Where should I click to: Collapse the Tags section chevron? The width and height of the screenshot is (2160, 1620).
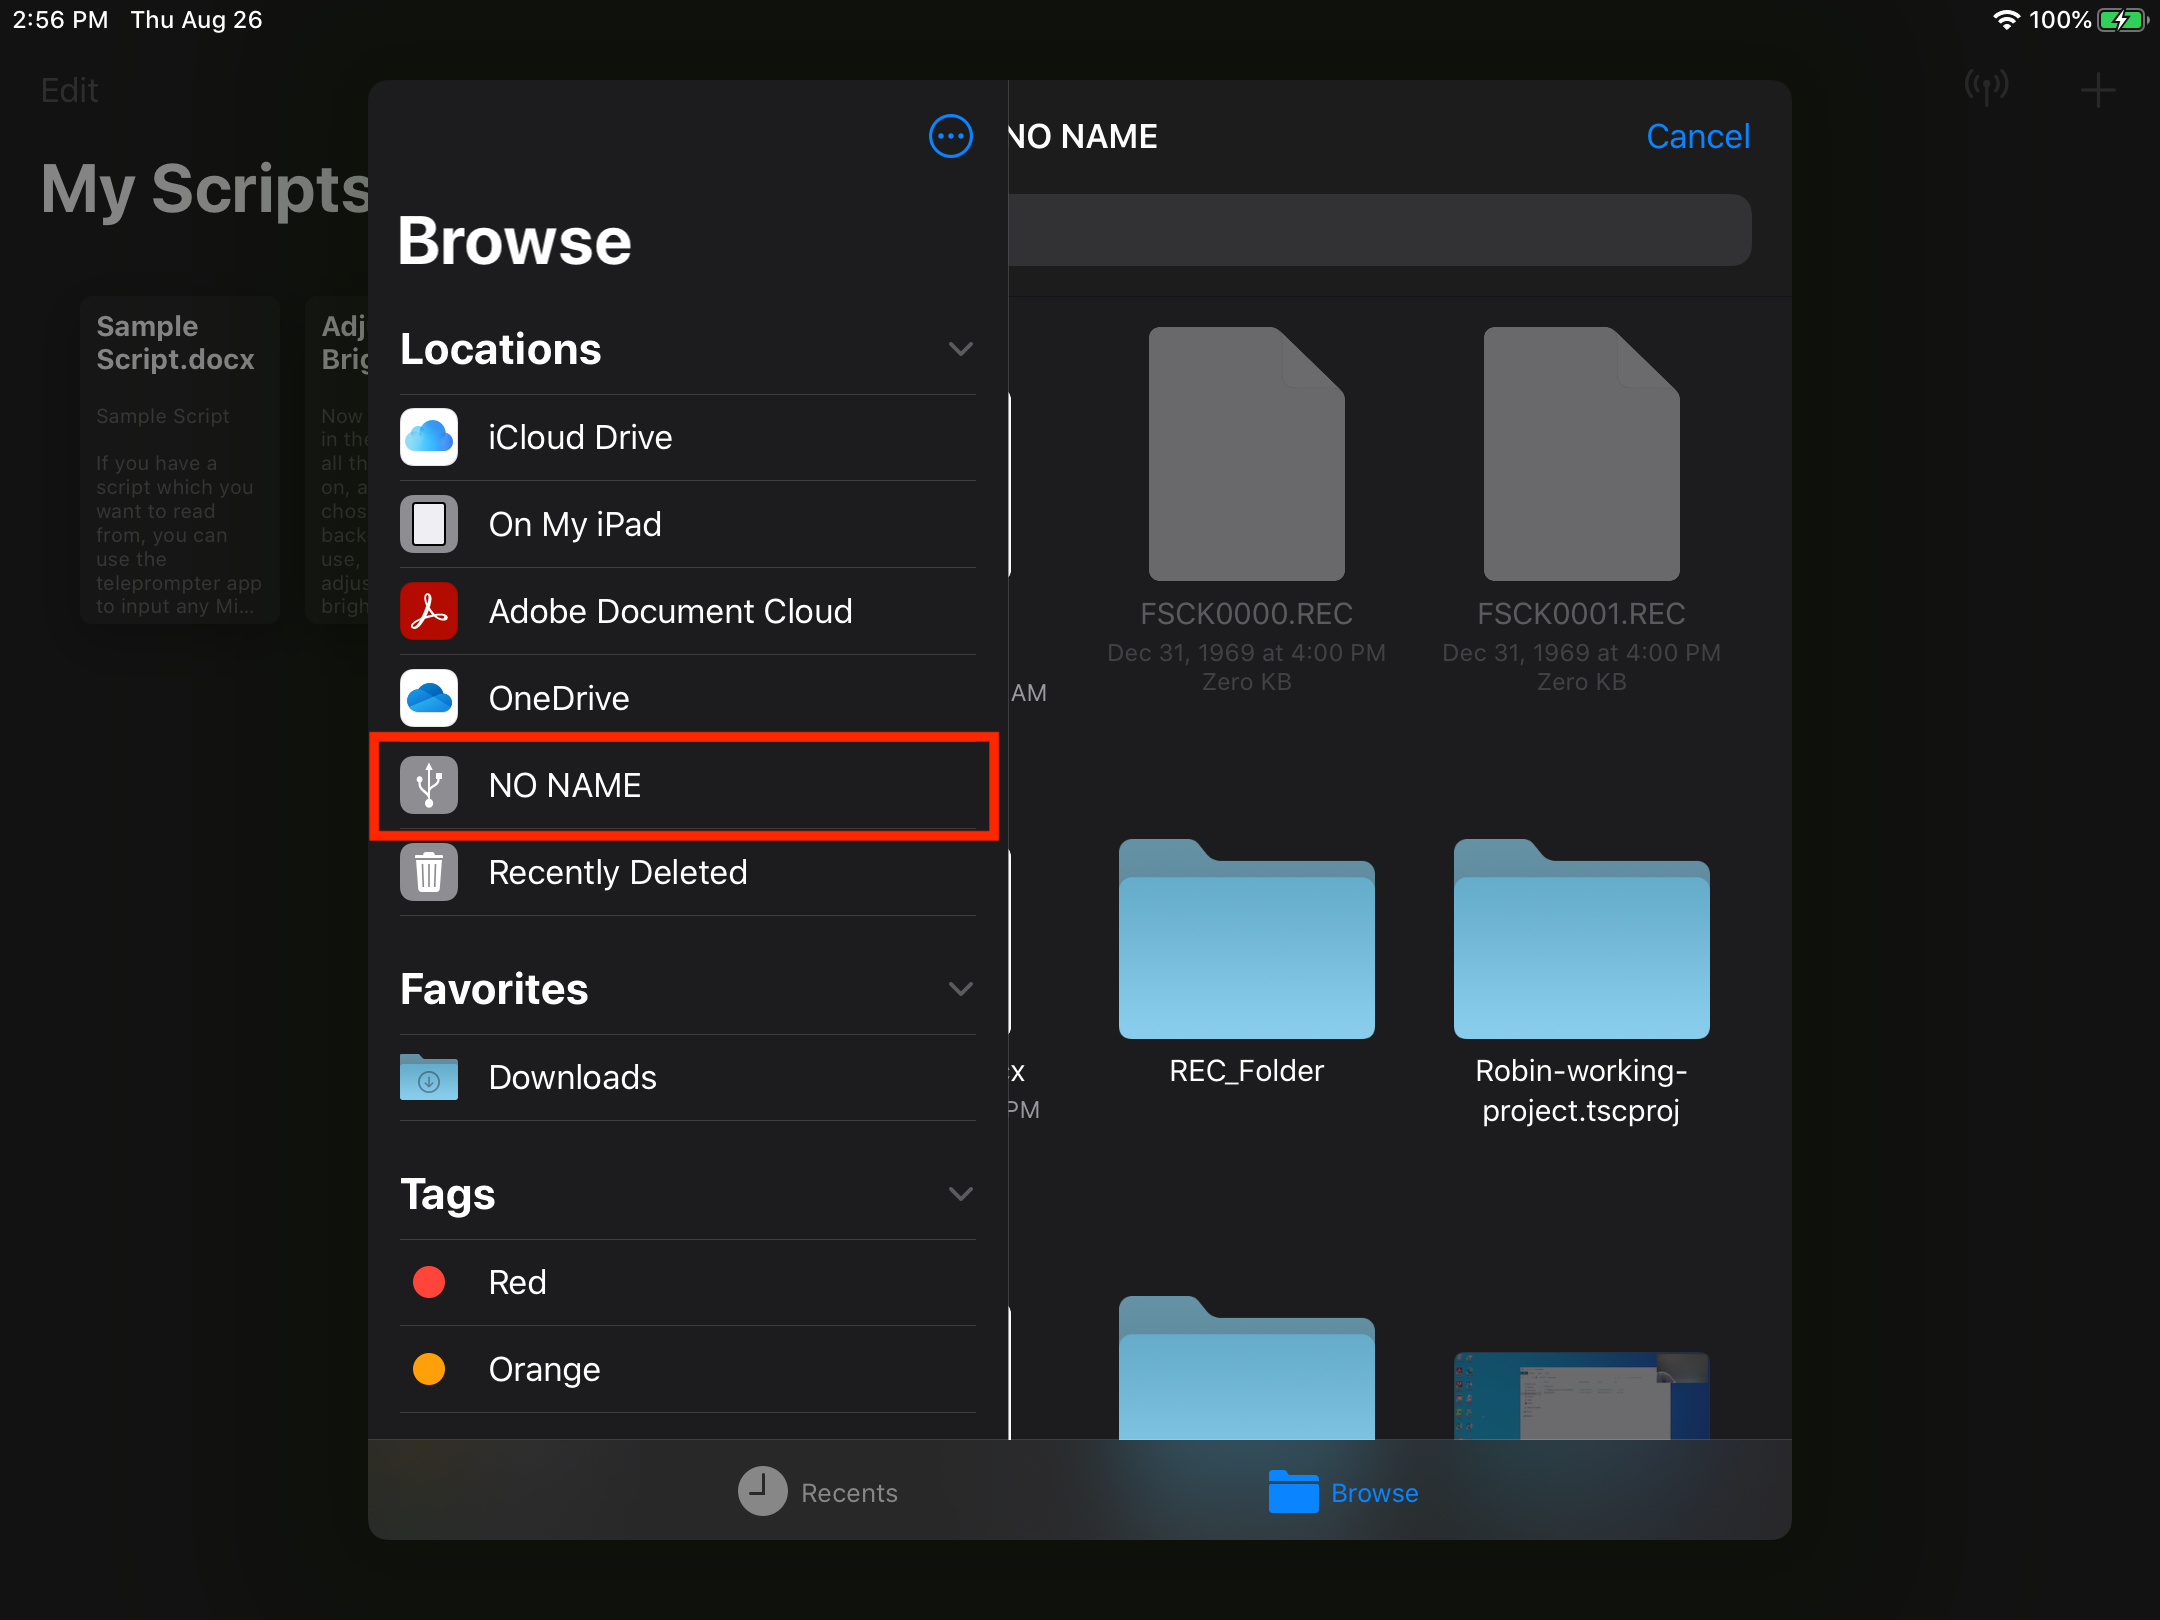coord(960,1194)
